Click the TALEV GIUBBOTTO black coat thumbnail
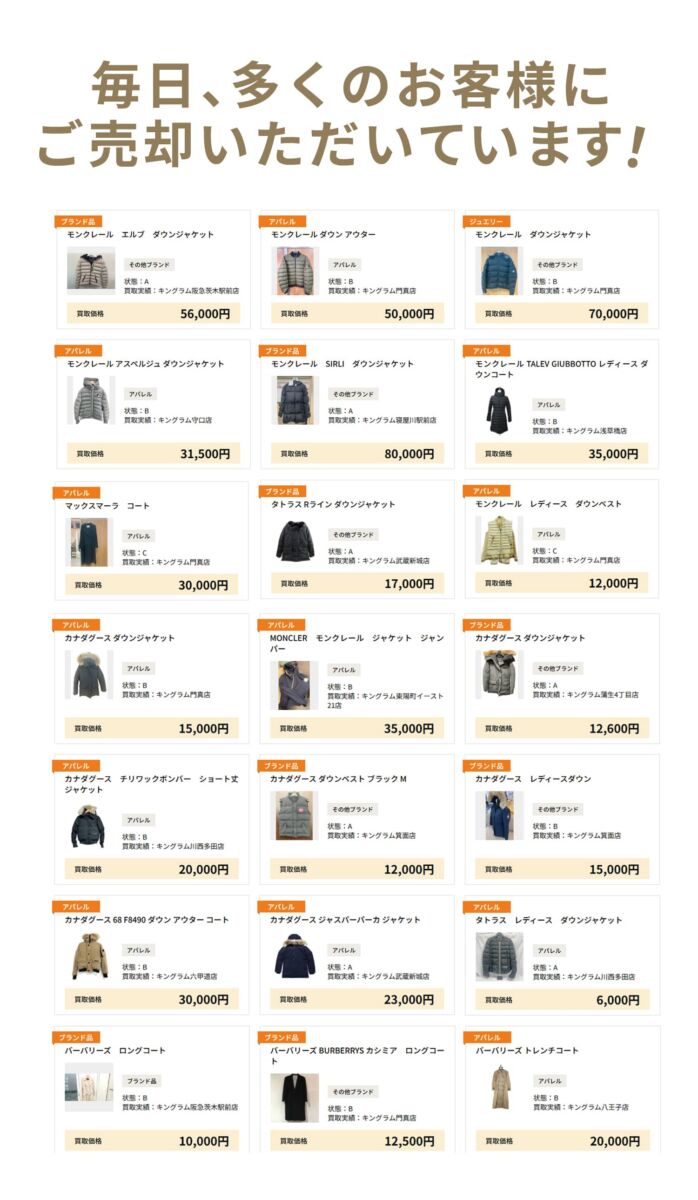 pyautogui.click(x=499, y=410)
